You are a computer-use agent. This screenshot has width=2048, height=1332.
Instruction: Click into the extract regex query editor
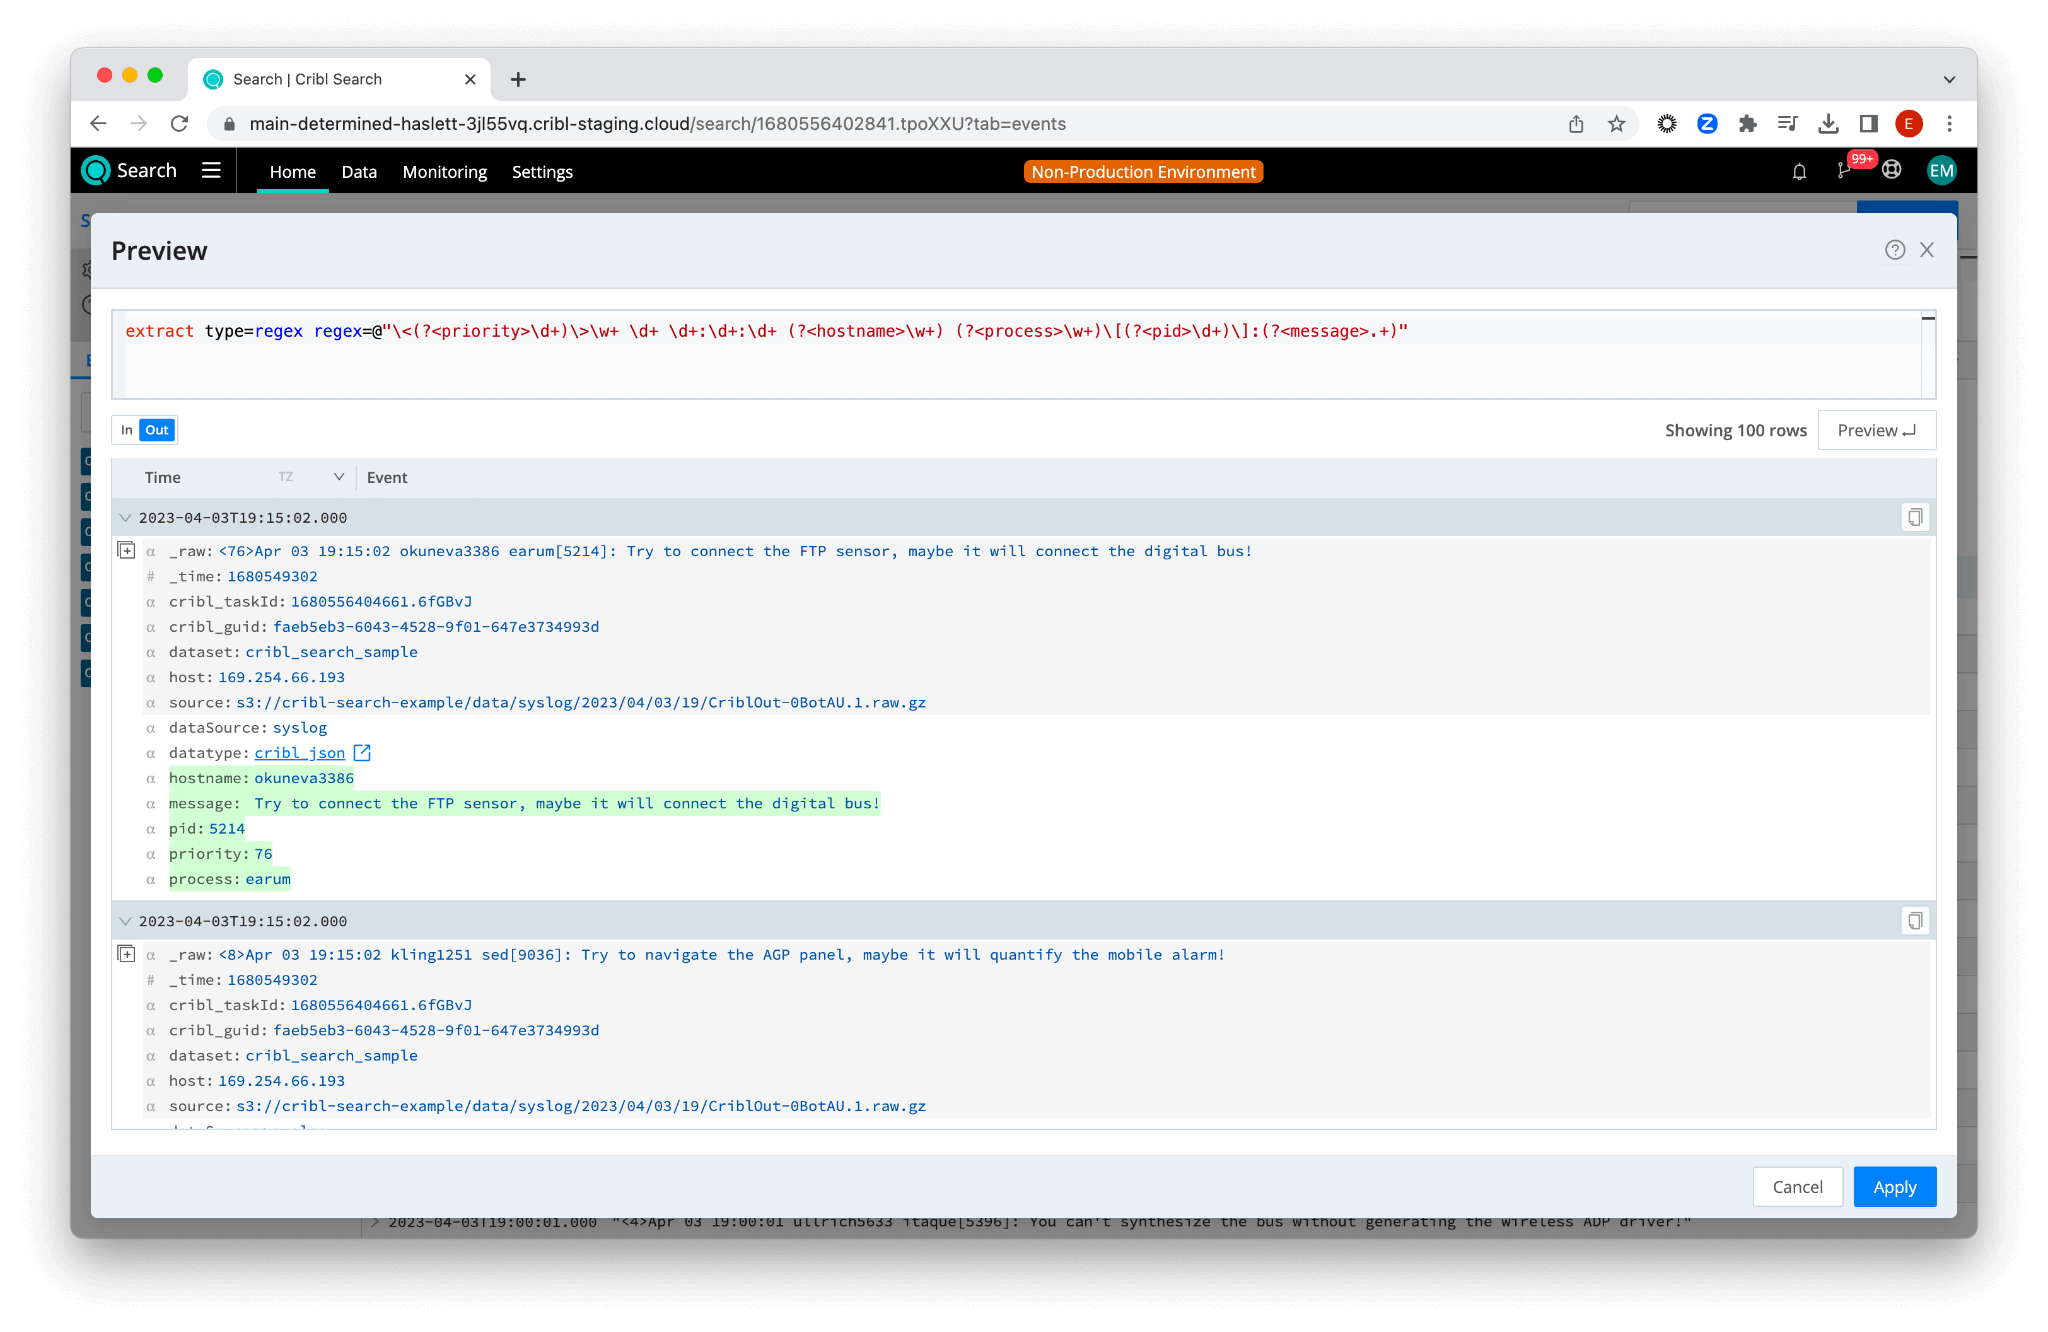pyautogui.click(x=1000, y=360)
